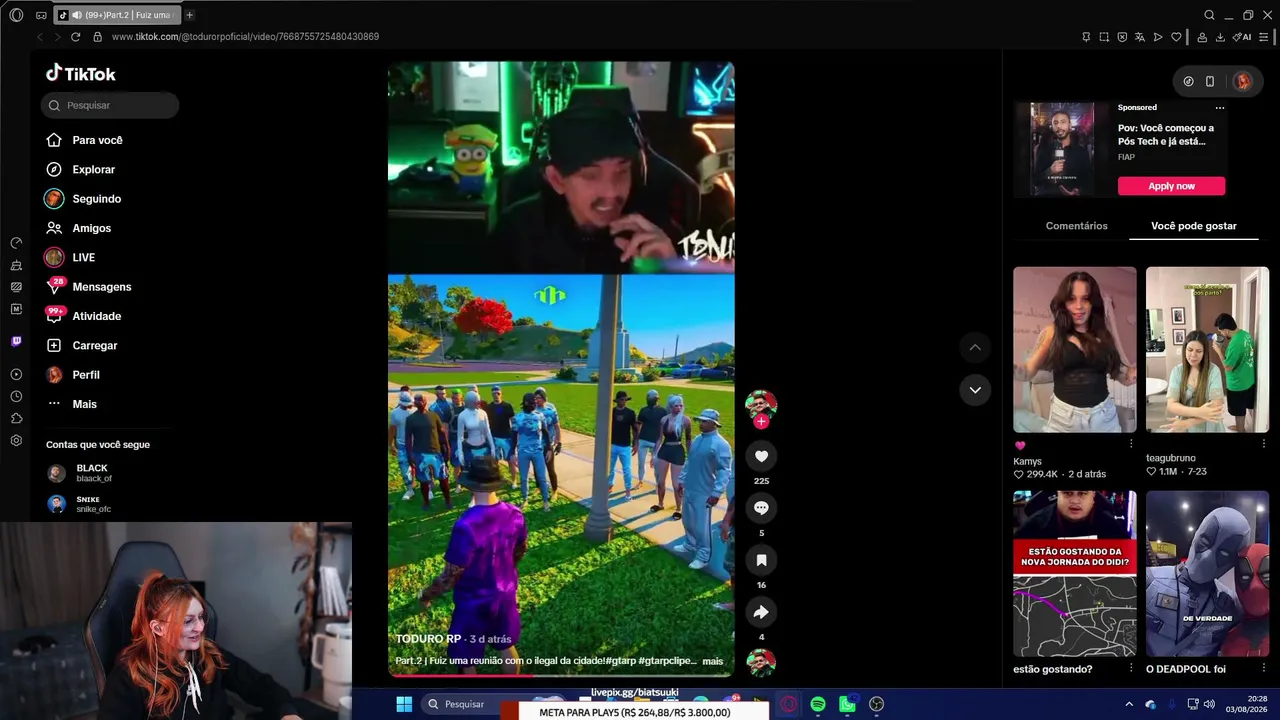The width and height of the screenshot is (1280, 720).
Task: Click the Apply now ad button
Action: 1171,186
